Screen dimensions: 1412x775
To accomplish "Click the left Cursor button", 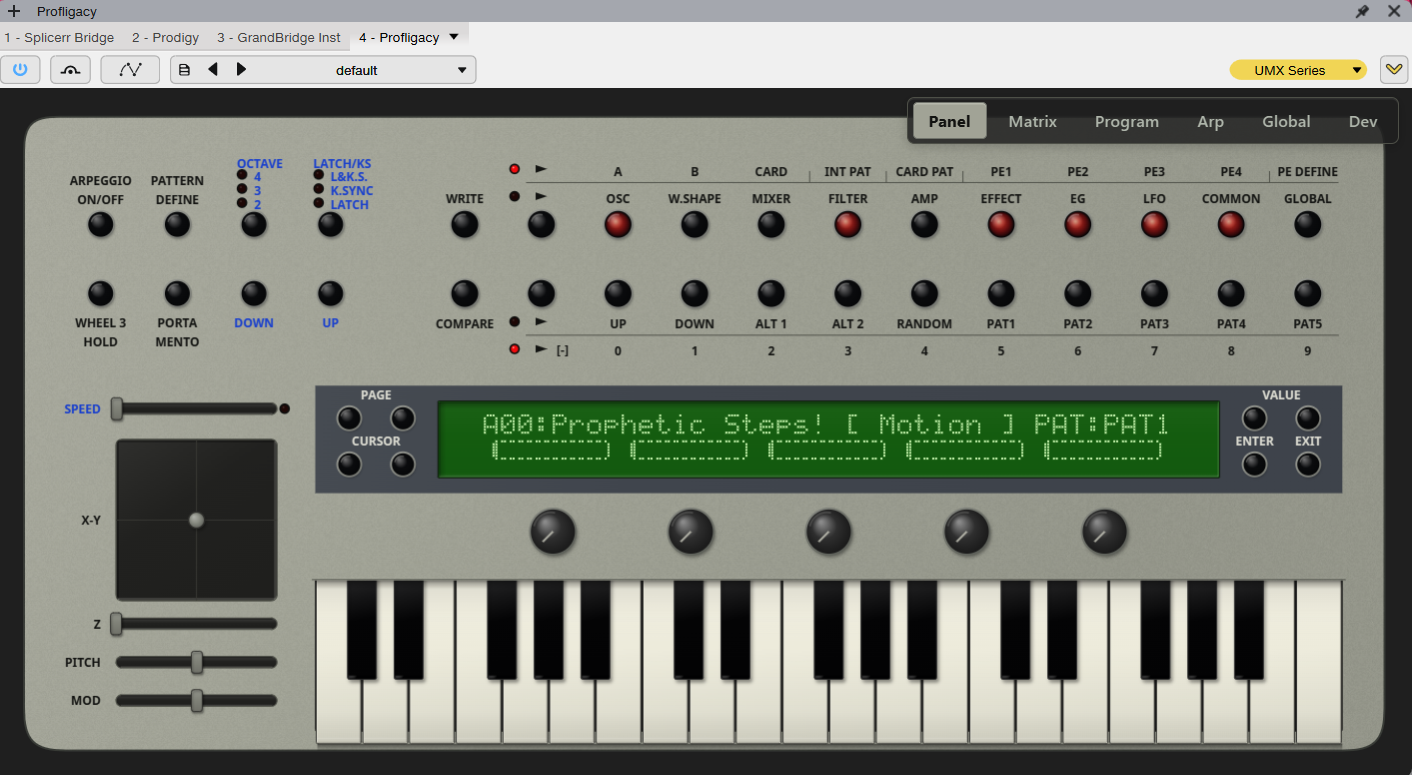I will click(349, 464).
